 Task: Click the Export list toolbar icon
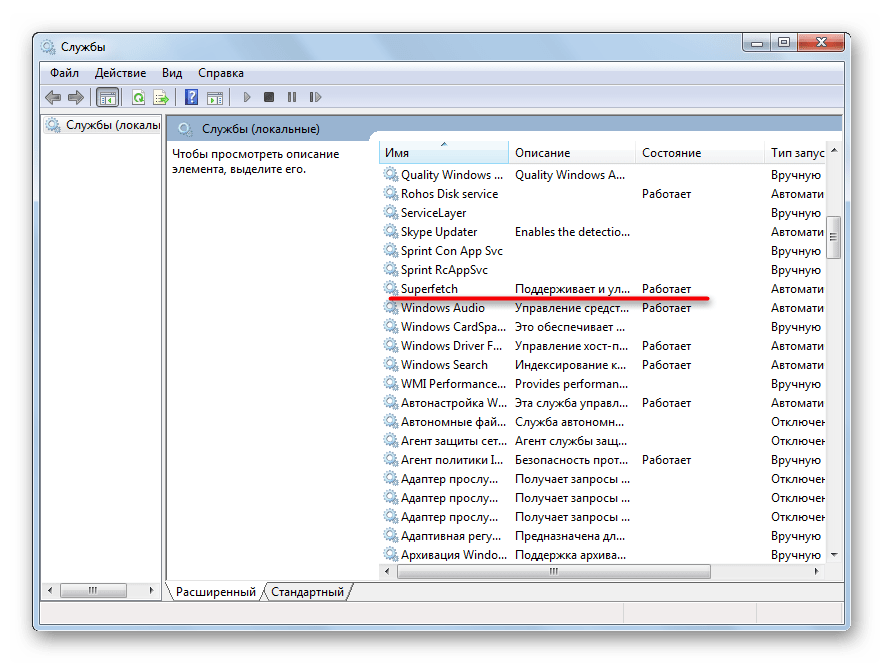click(160, 97)
